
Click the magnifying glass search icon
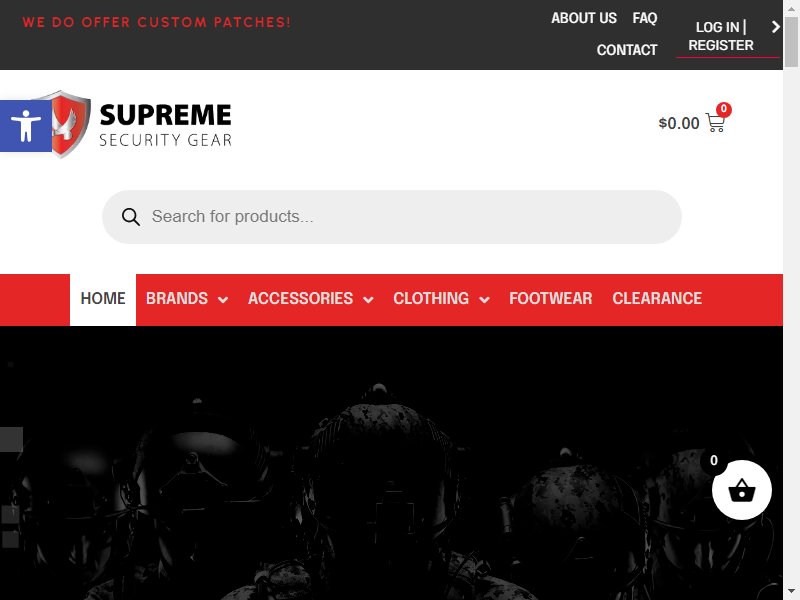pyautogui.click(x=131, y=217)
